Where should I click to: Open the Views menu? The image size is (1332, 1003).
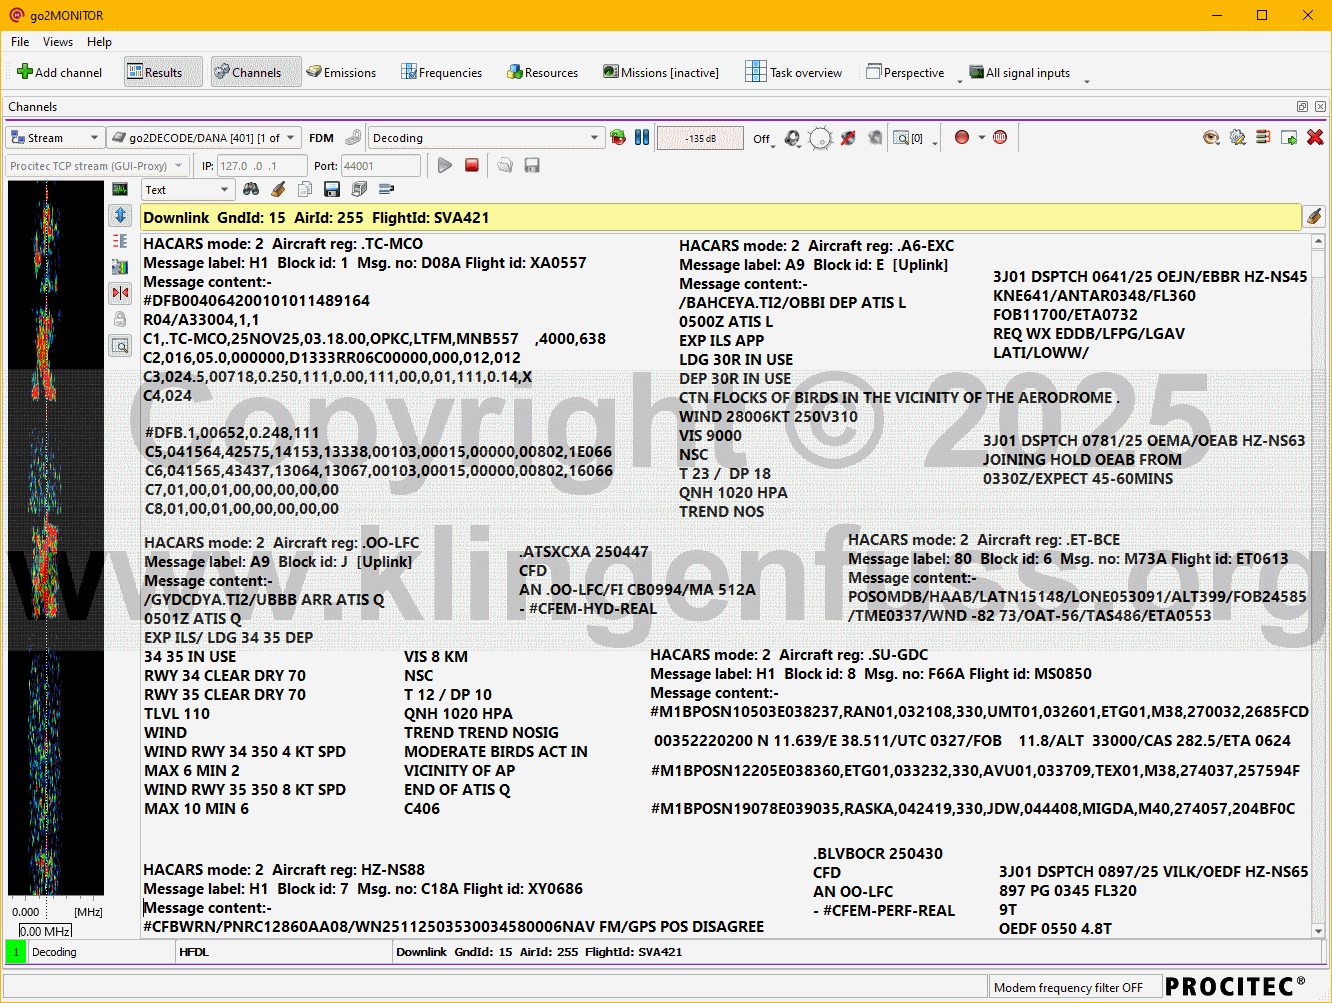tap(57, 42)
